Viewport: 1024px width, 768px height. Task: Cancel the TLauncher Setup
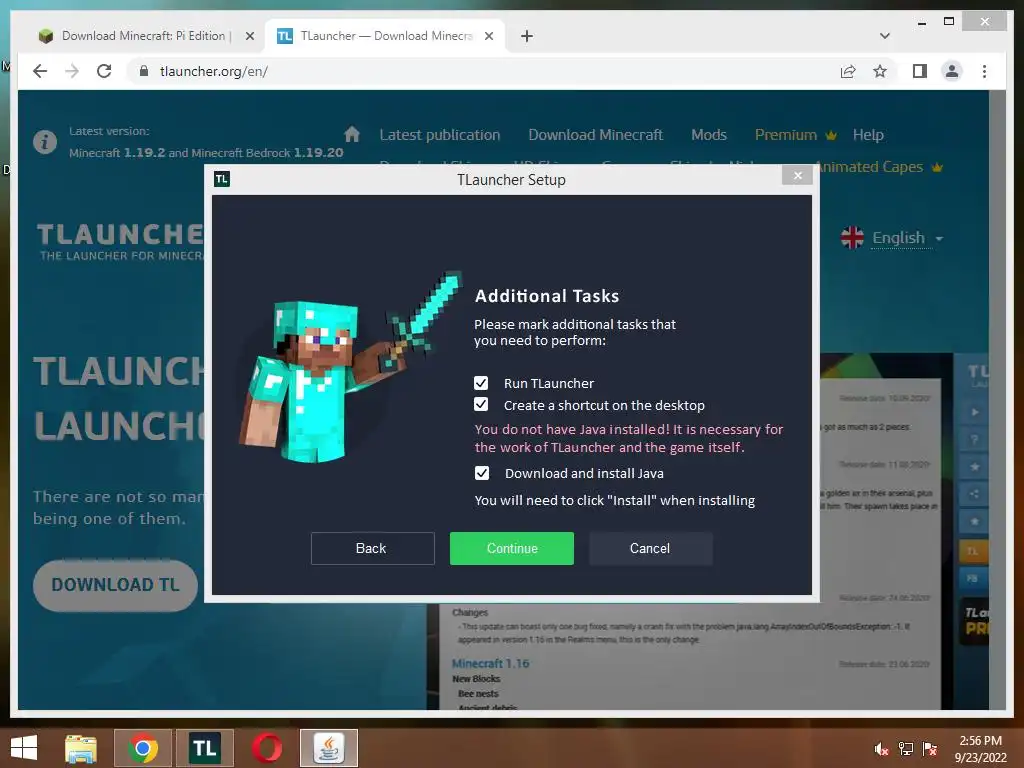tap(650, 549)
